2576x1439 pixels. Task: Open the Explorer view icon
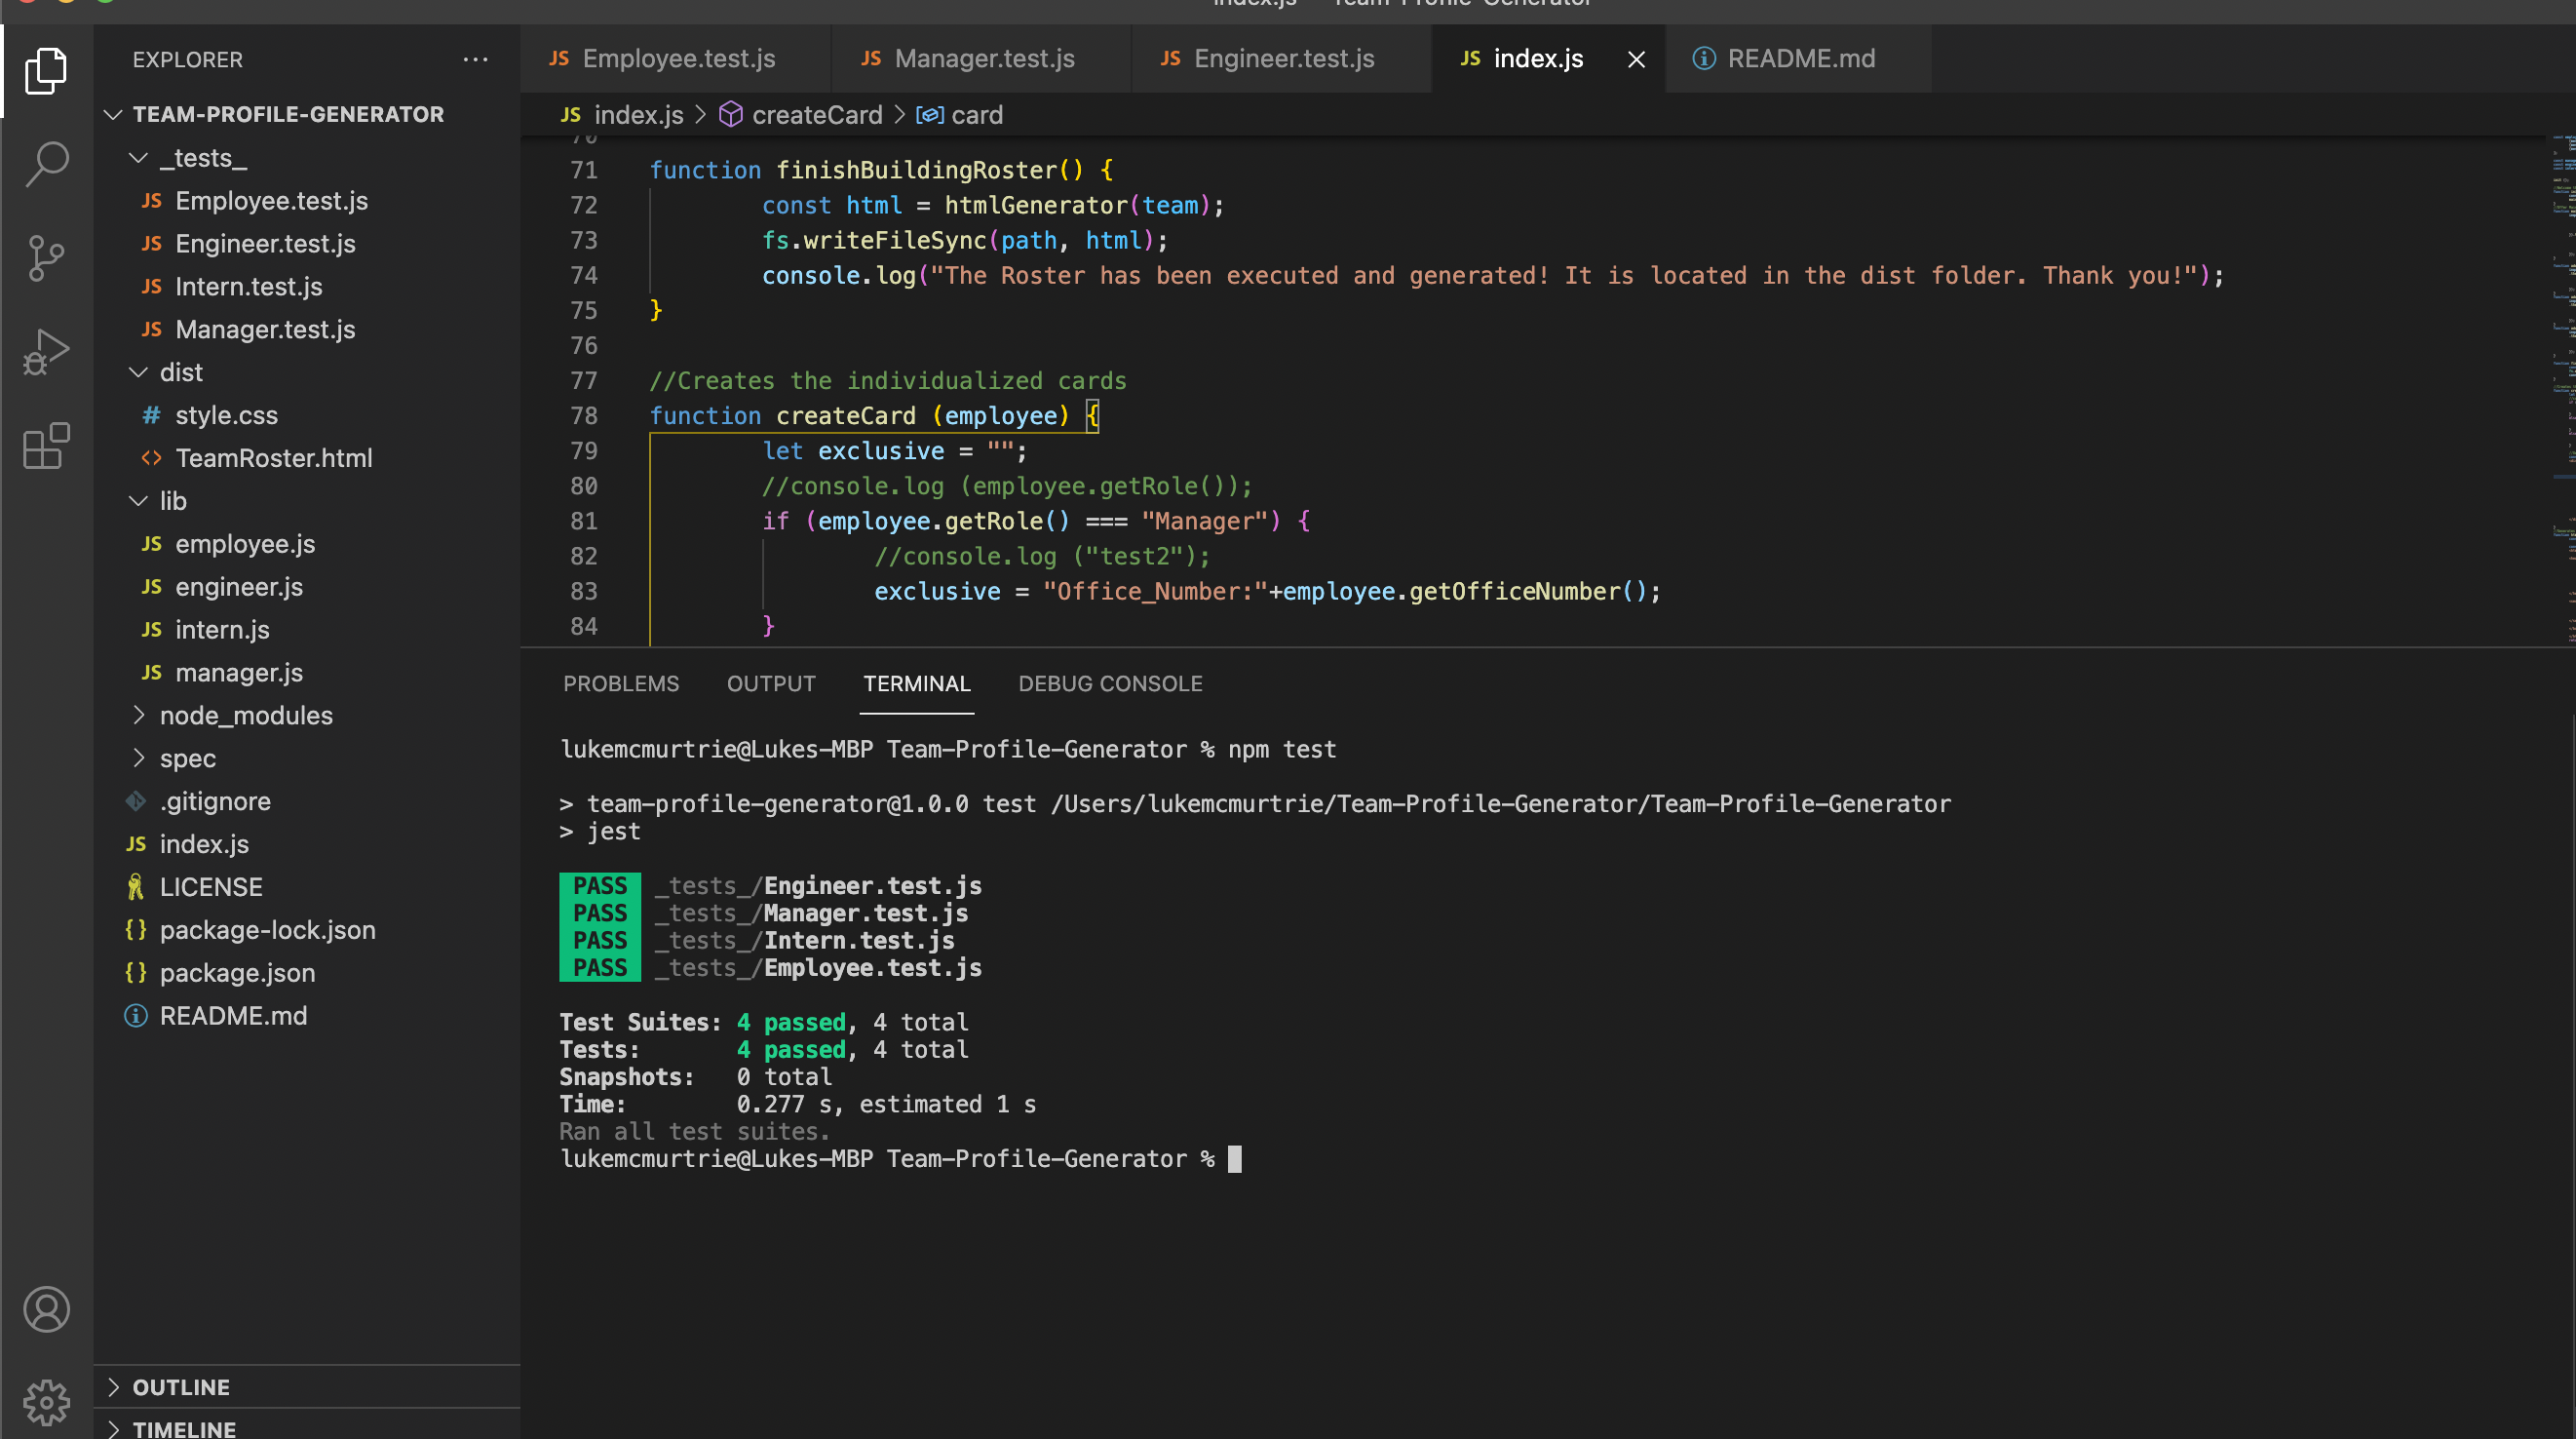coord(46,70)
